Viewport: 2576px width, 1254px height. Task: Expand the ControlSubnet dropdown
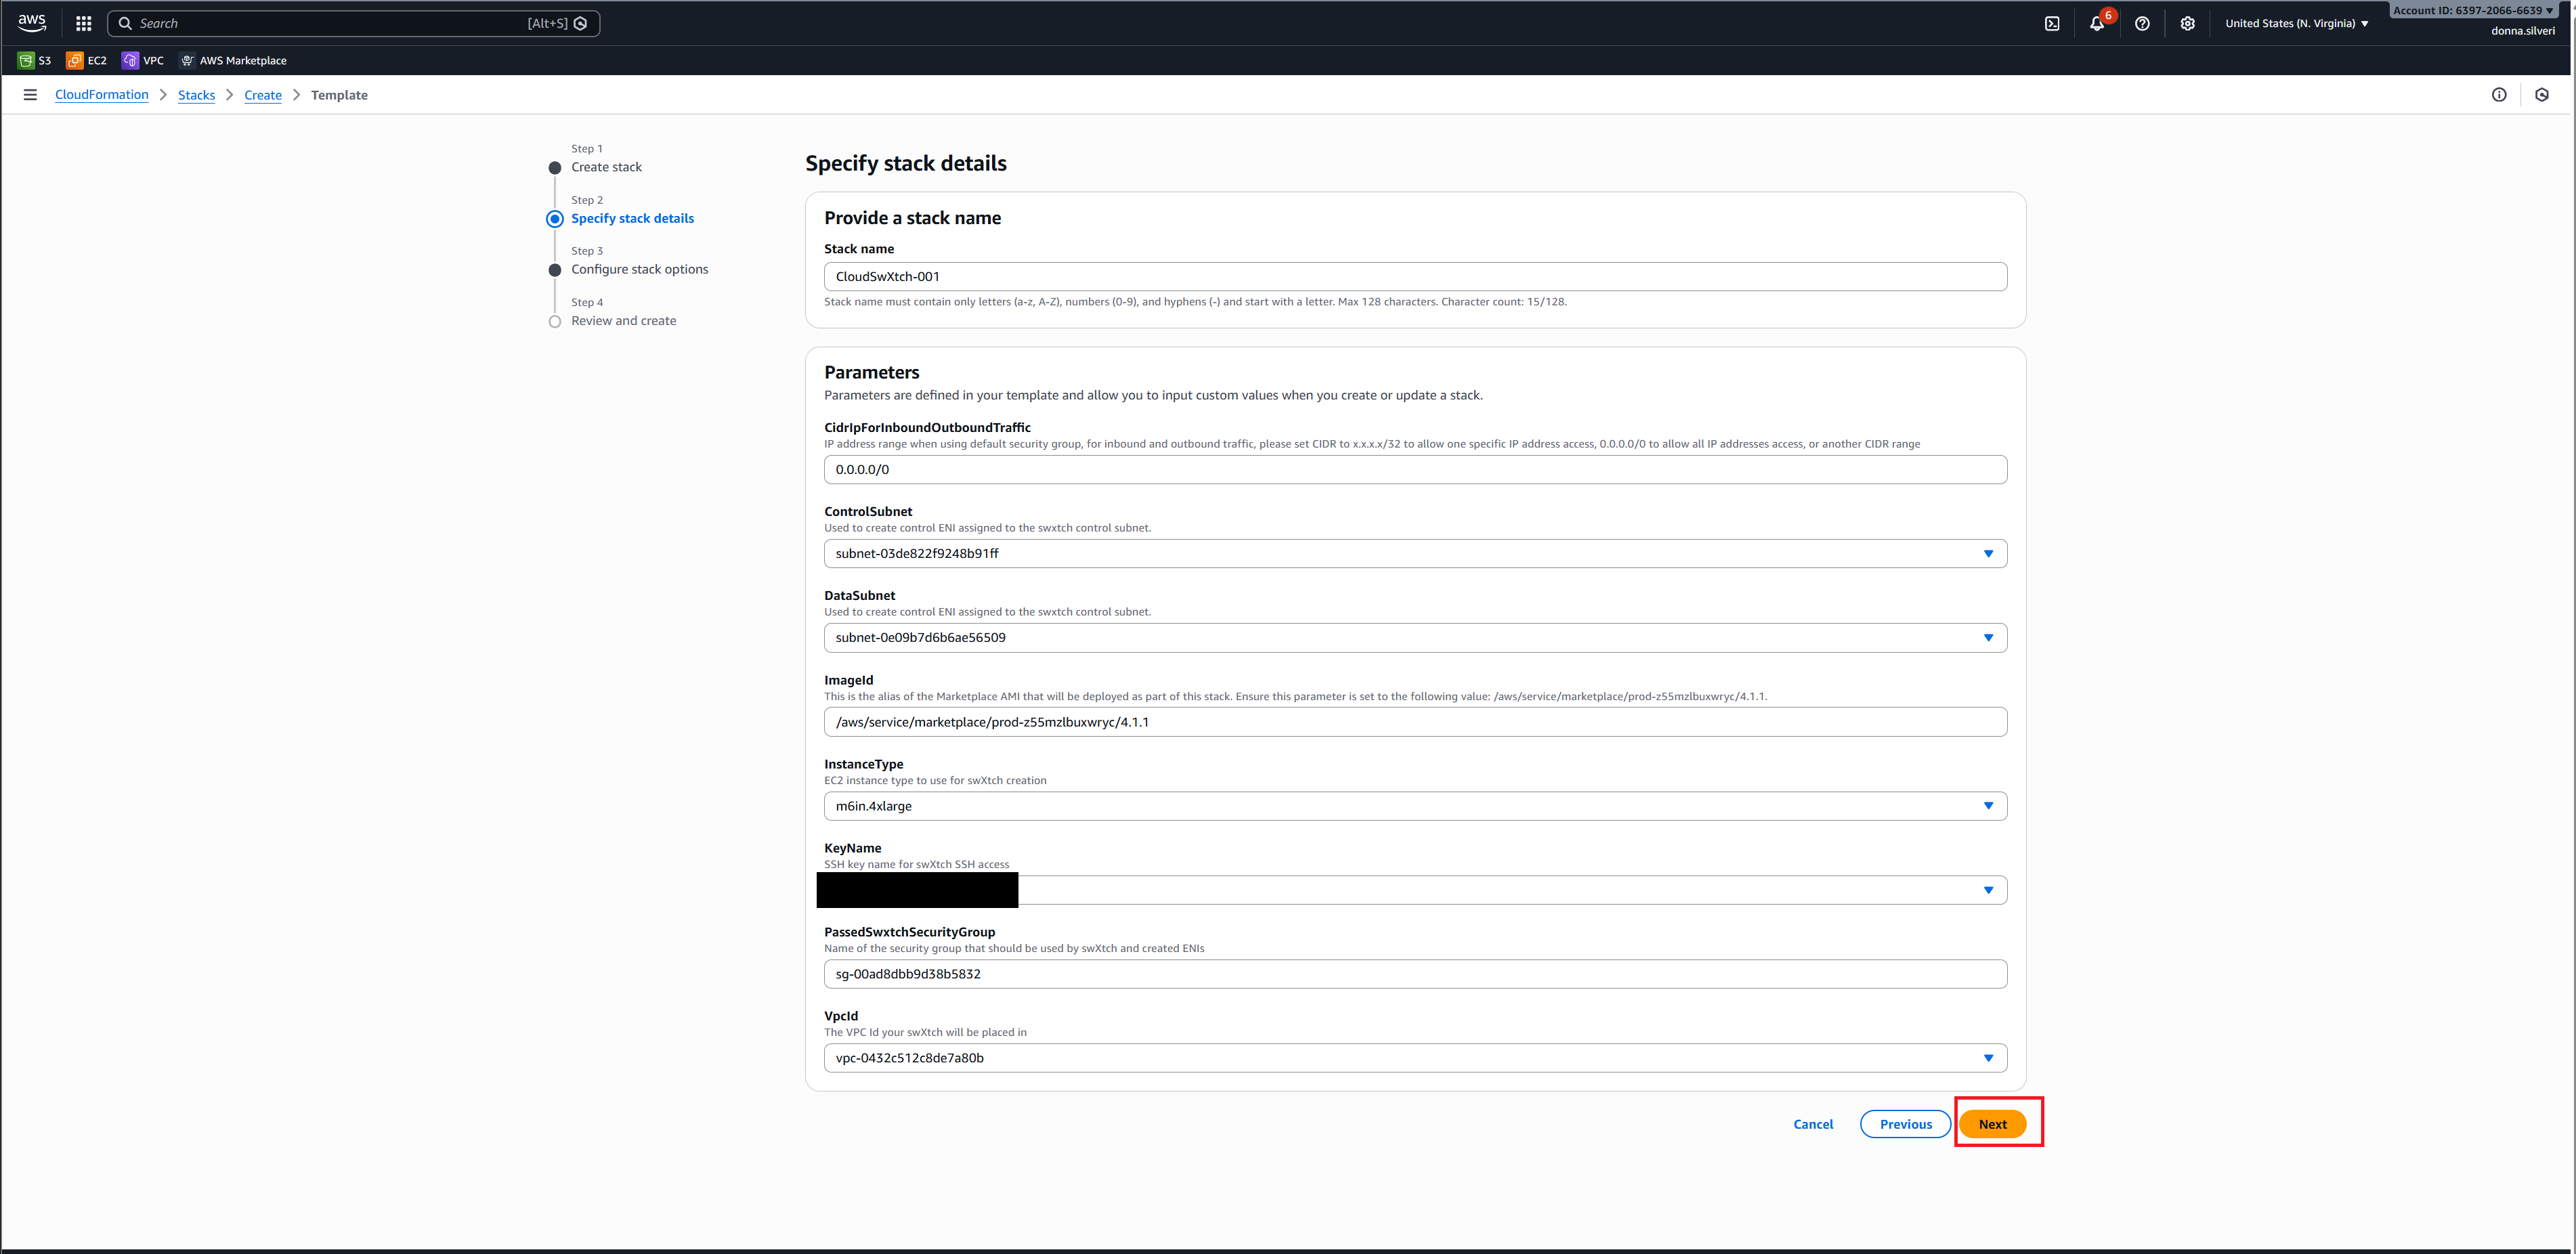[x=1414, y=553]
